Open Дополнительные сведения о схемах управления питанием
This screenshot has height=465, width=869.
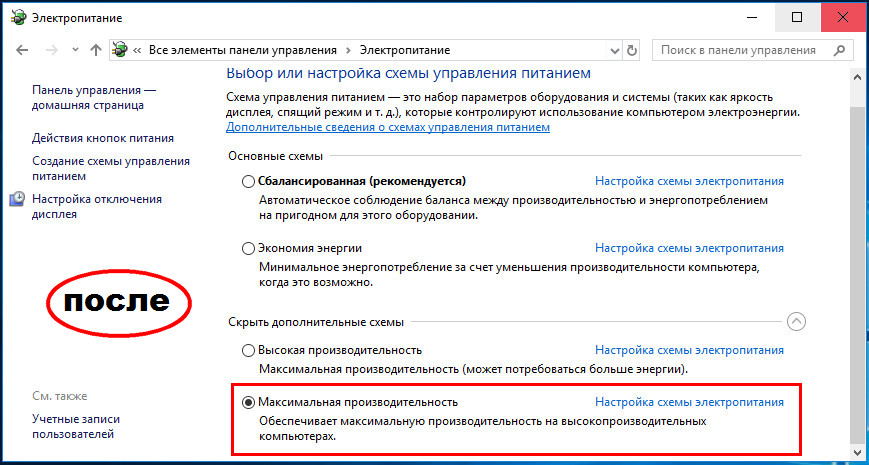(x=388, y=127)
